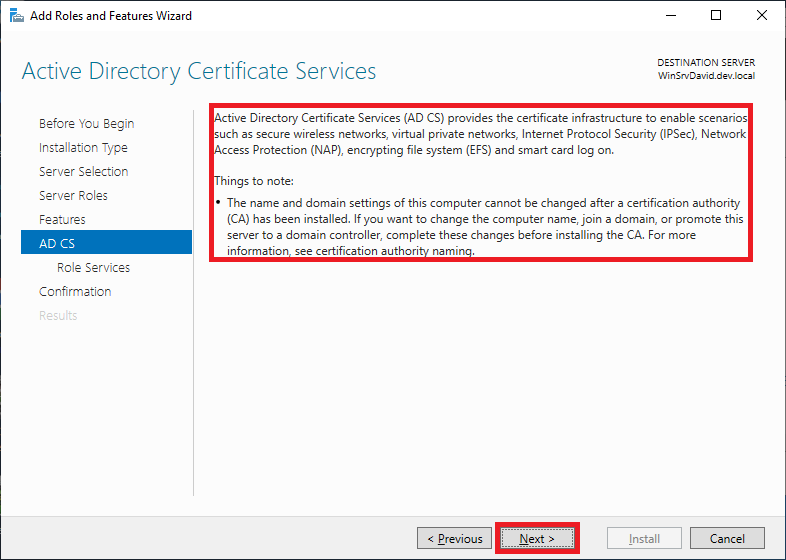
Task: Click the wizard icon in the title bar
Action: [x=15, y=16]
